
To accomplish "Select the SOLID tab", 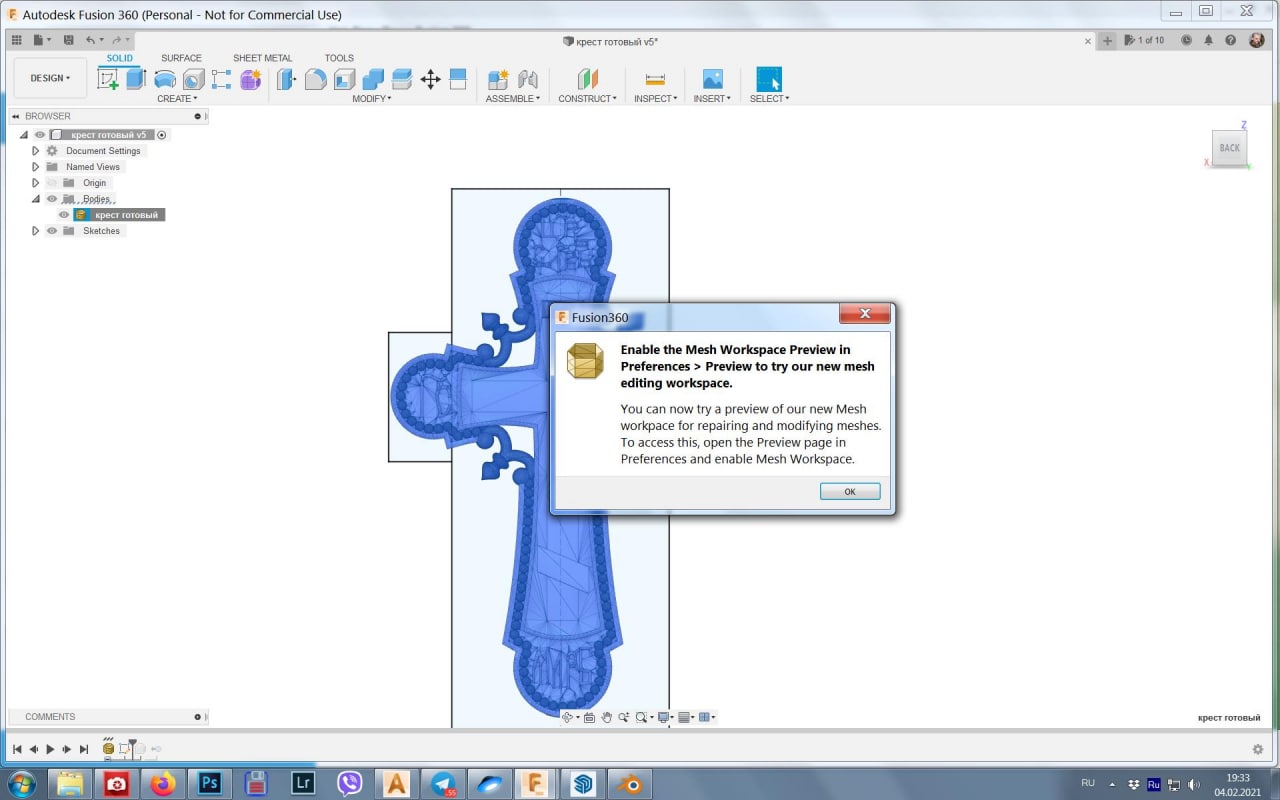I will 119,58.
